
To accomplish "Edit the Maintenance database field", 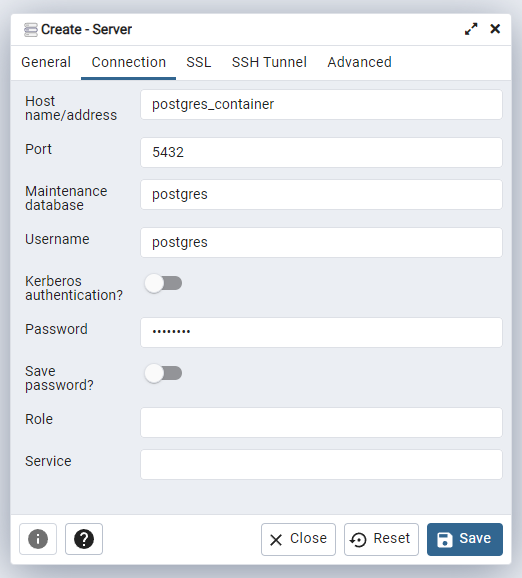I will click(321, 194).
